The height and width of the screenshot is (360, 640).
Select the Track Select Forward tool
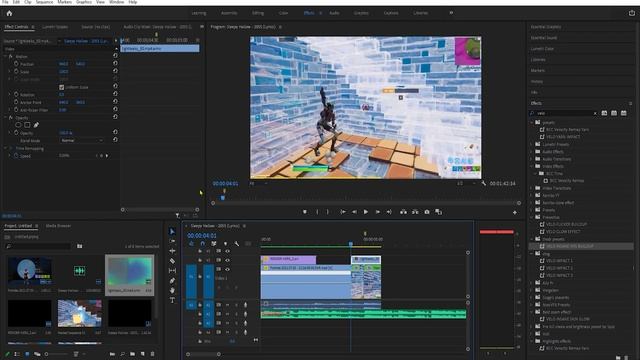point(172,241)
